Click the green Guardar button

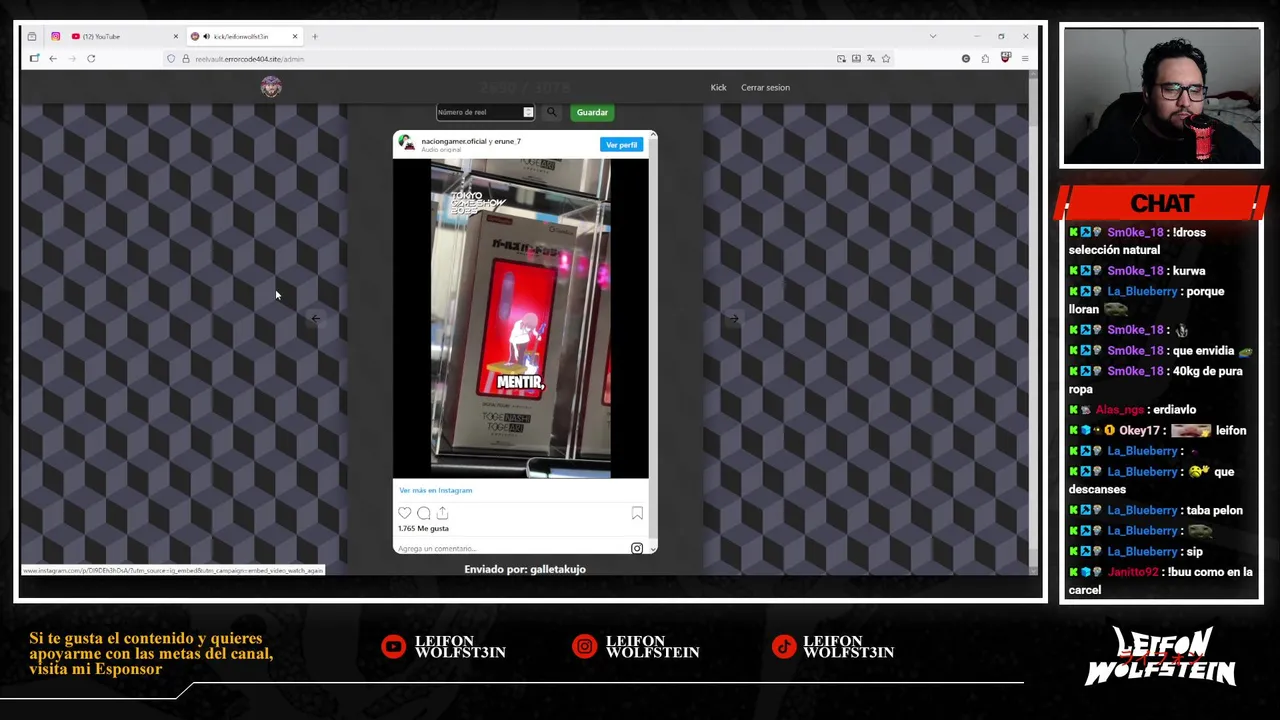592,112
